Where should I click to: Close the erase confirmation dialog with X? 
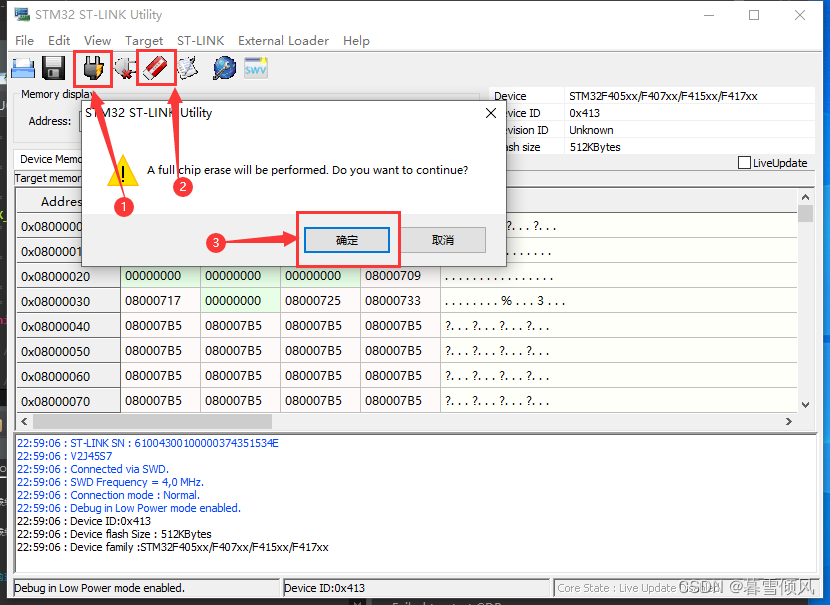coord(491,113)
